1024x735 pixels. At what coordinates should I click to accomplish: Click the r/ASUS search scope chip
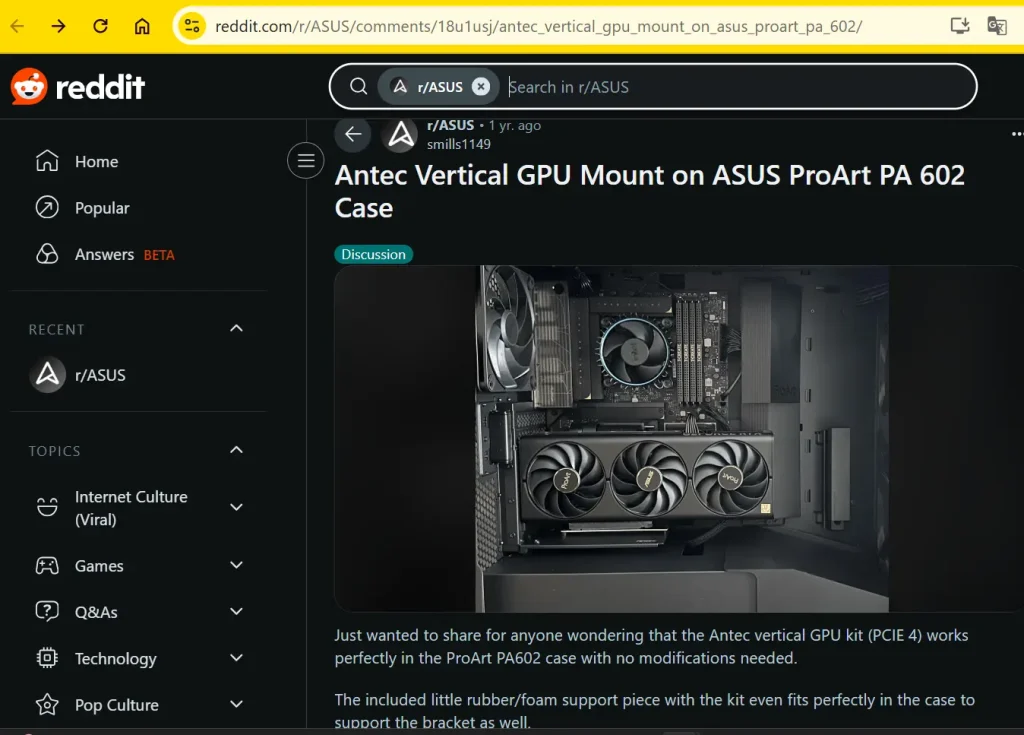438,86
